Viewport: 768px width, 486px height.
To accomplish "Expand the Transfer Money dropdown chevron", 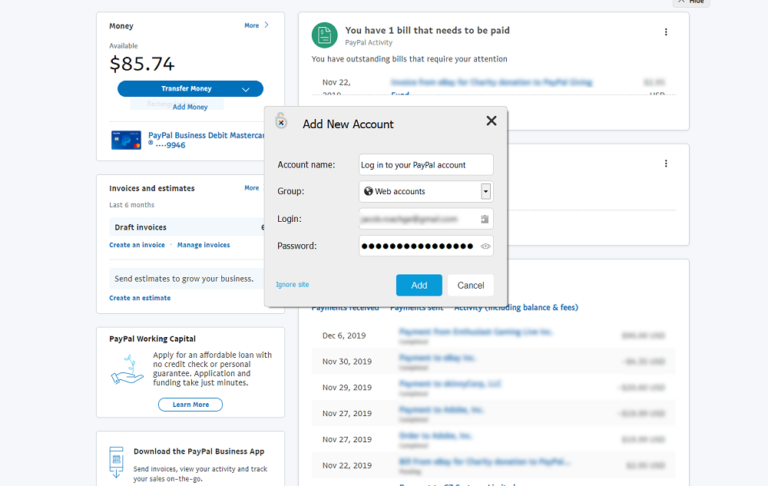I will pos(246,89).
